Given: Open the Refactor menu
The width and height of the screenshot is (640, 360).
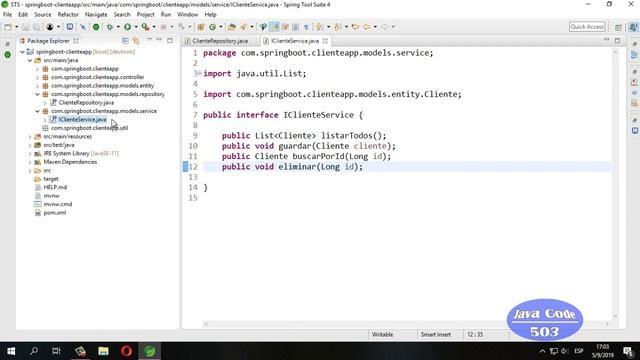Looking at the screenshot, I should [68, 14].
